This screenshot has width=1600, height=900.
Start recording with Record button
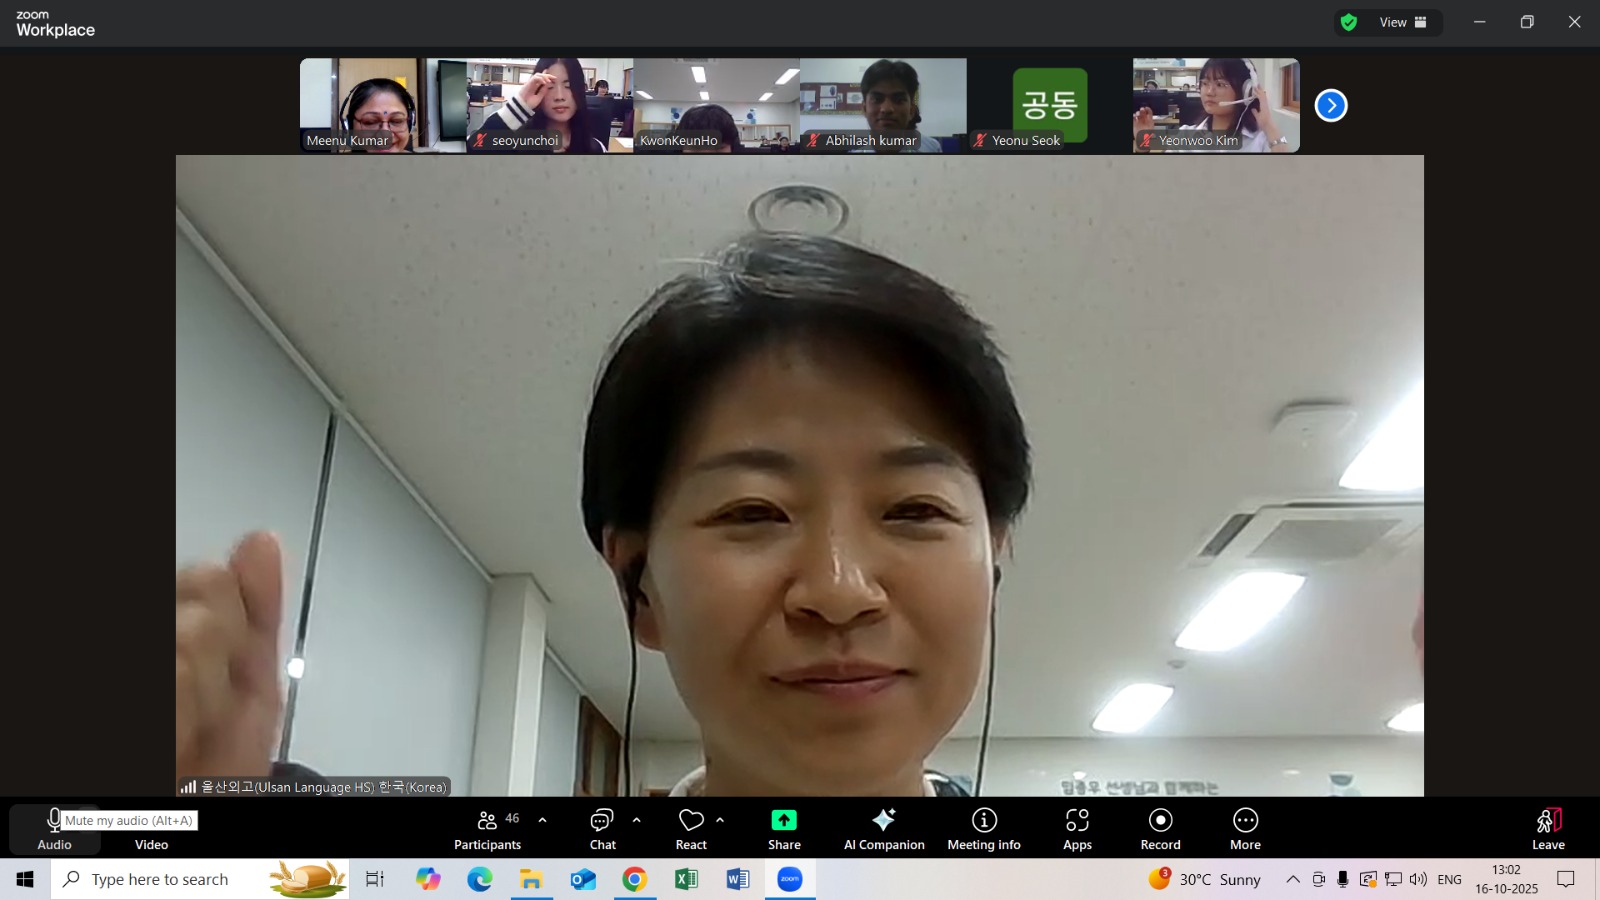click(x=1160, y=829)
